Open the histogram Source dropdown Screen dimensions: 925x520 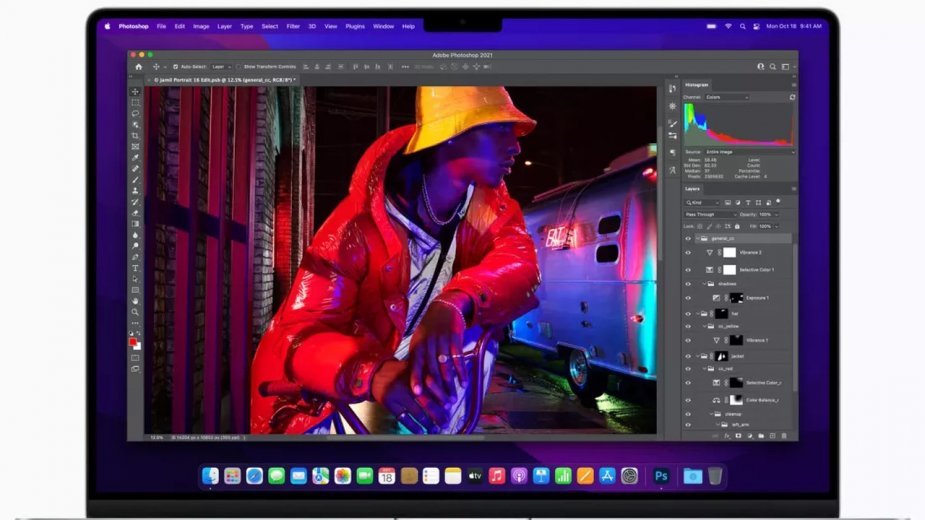(x=749, y=152)
